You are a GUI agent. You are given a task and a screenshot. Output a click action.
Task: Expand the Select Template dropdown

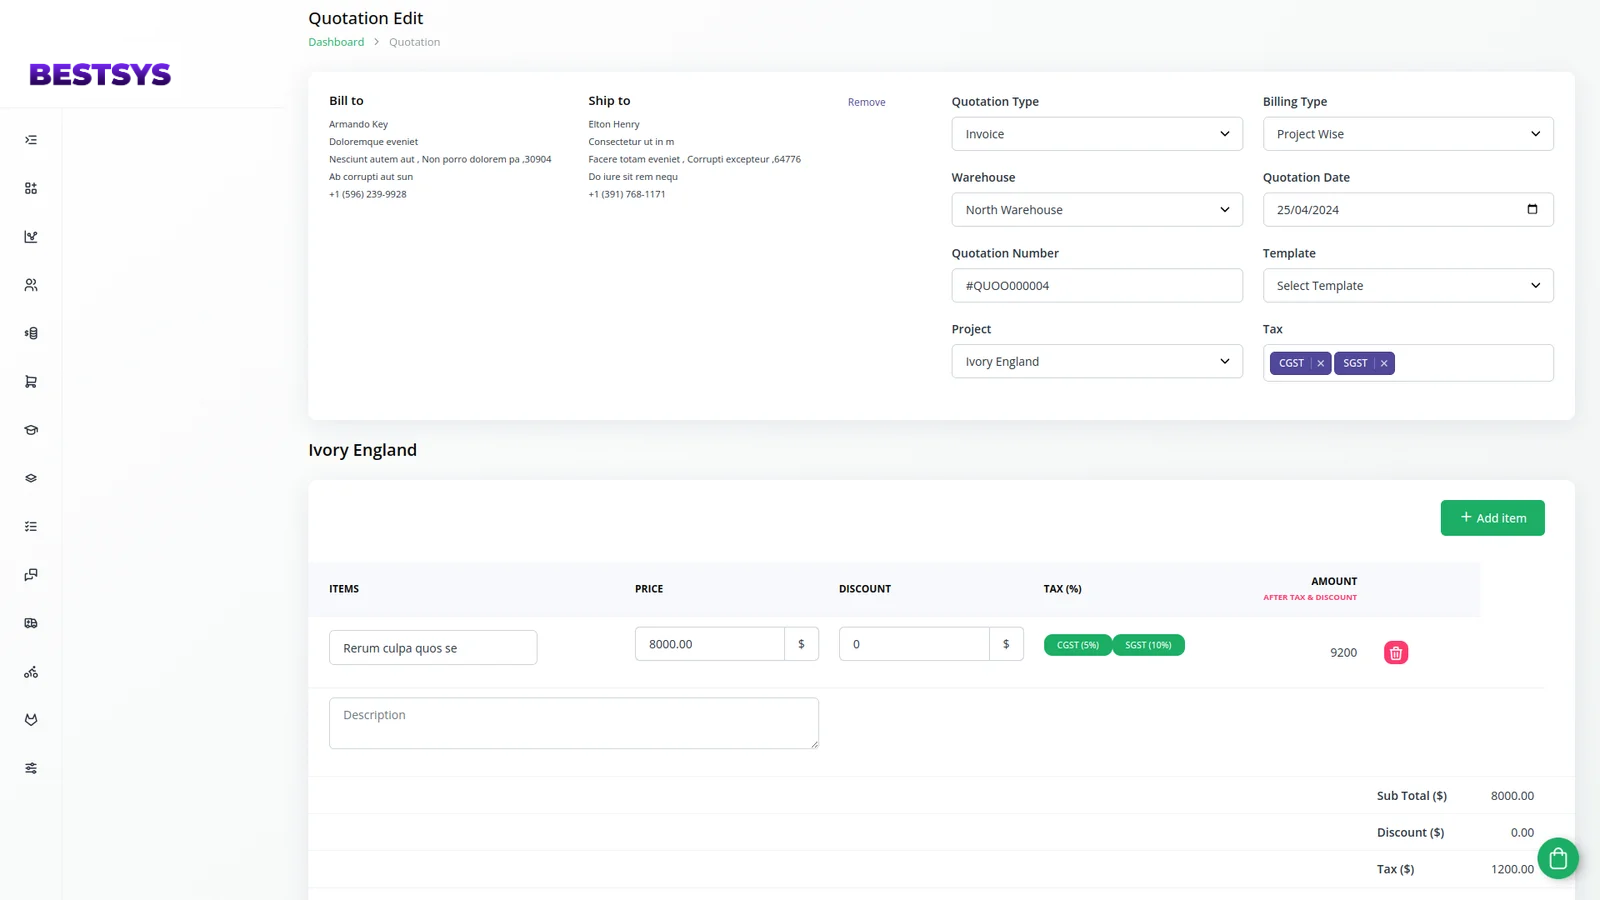(x=1407, y=286)
